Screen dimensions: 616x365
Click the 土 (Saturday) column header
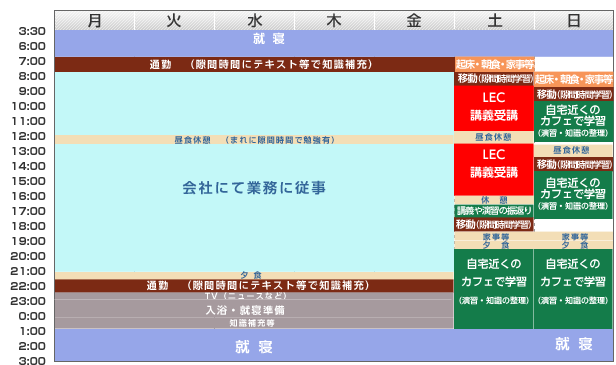click(494, 20)
